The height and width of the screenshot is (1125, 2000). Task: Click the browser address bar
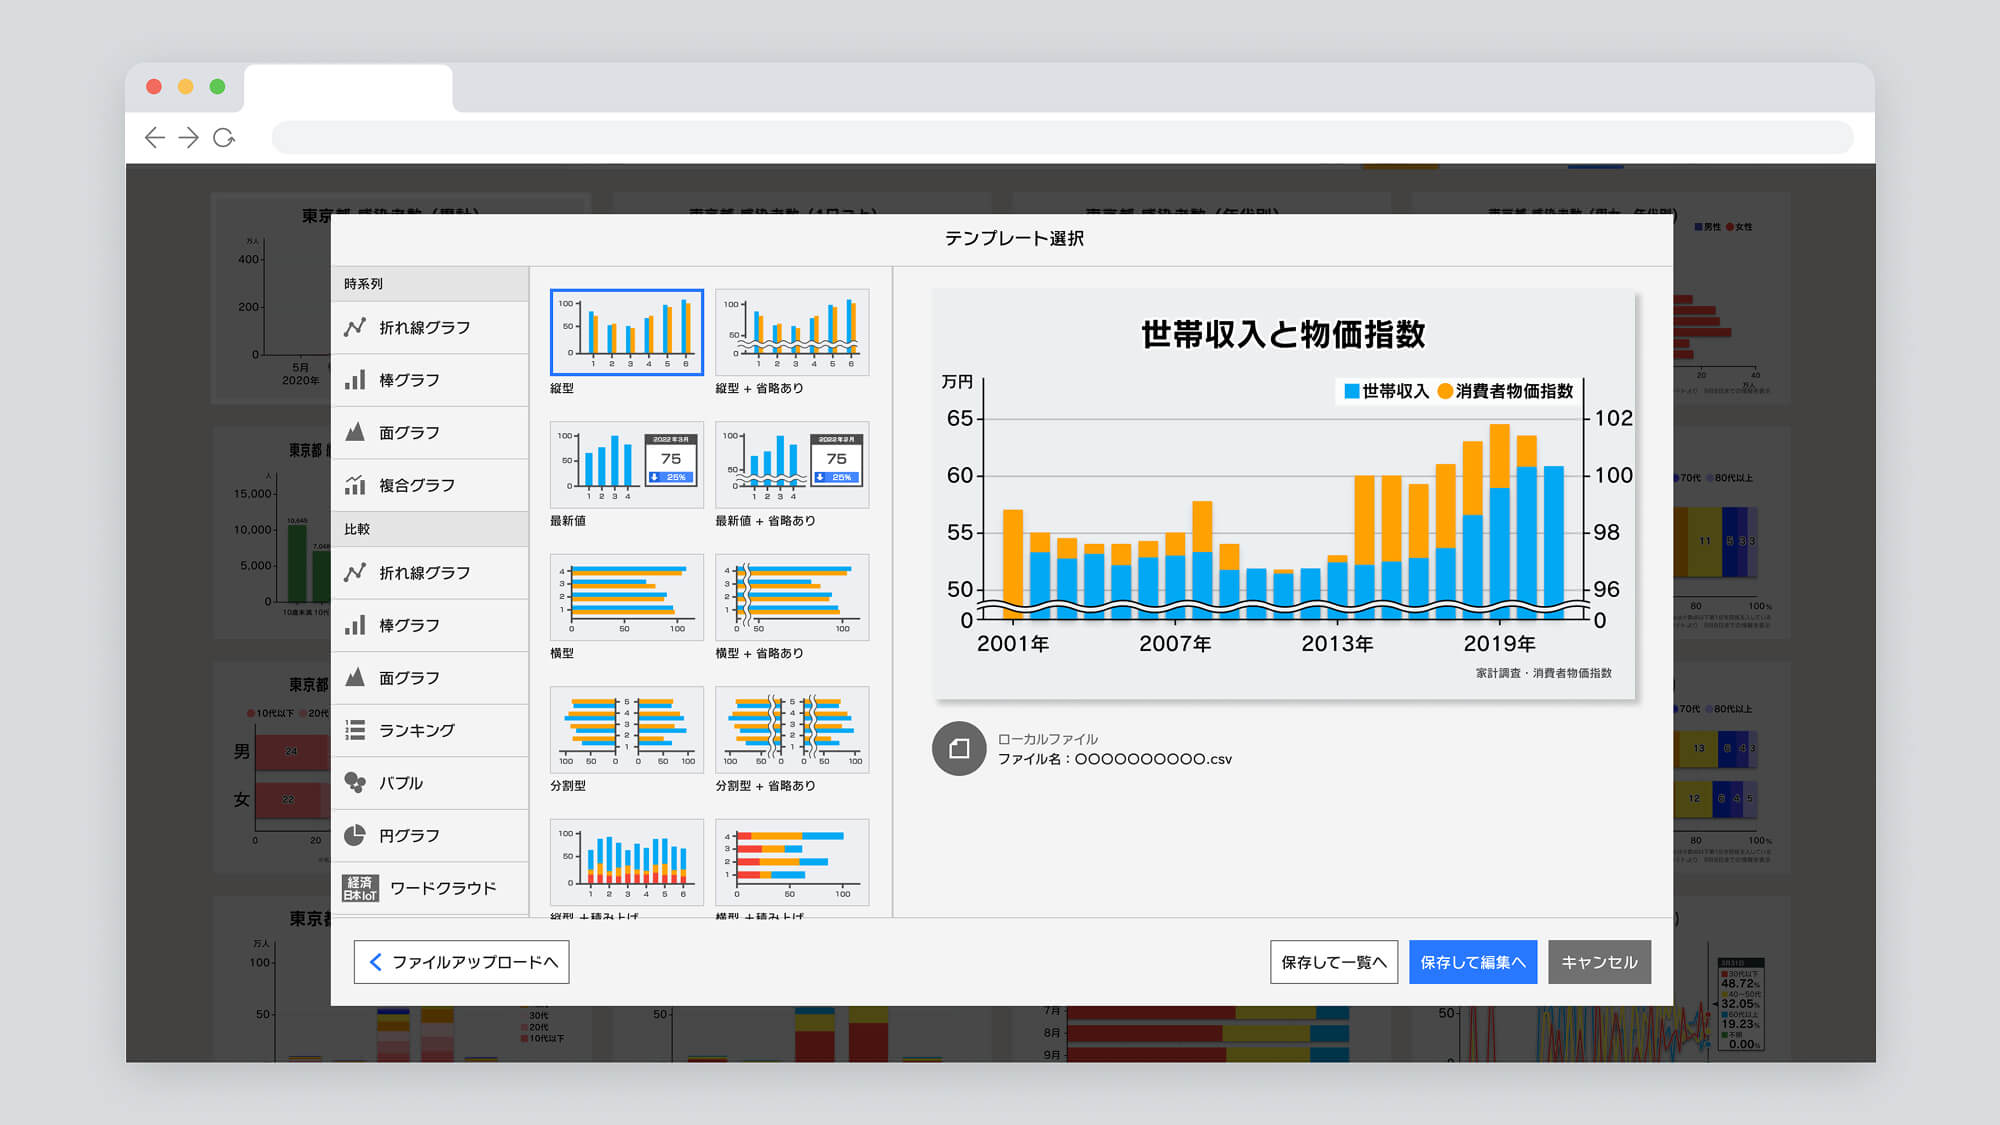pos(1062,138)
